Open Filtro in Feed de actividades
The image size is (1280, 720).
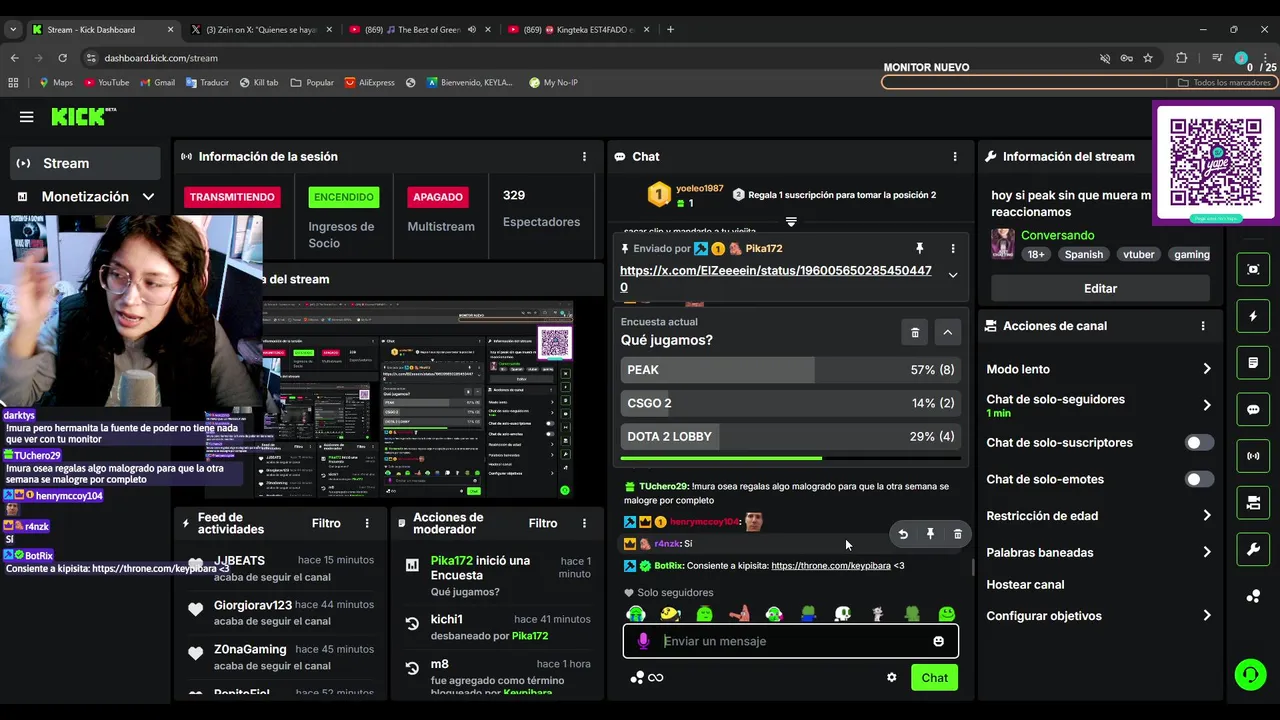point(326,523)
